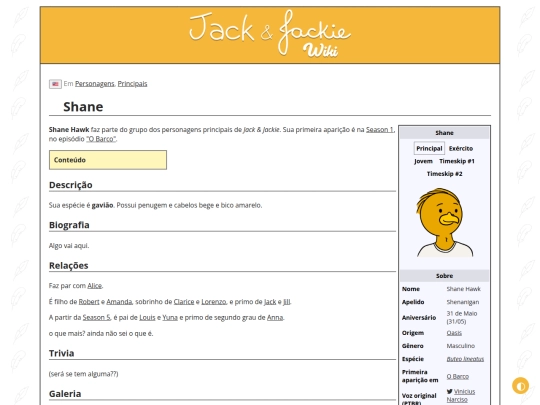Open Alice's character page
The width and height of the screenshot is (540, 405).
94,285
